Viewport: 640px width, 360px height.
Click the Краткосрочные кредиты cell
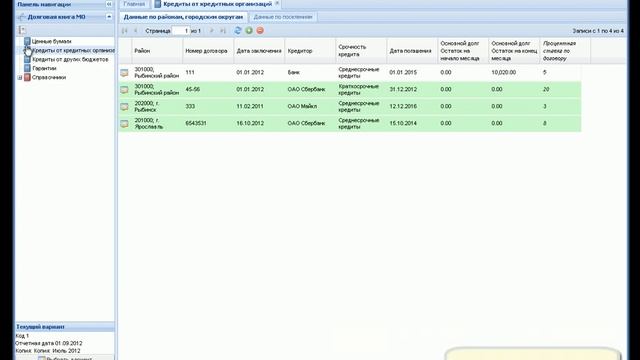[358, 89]
